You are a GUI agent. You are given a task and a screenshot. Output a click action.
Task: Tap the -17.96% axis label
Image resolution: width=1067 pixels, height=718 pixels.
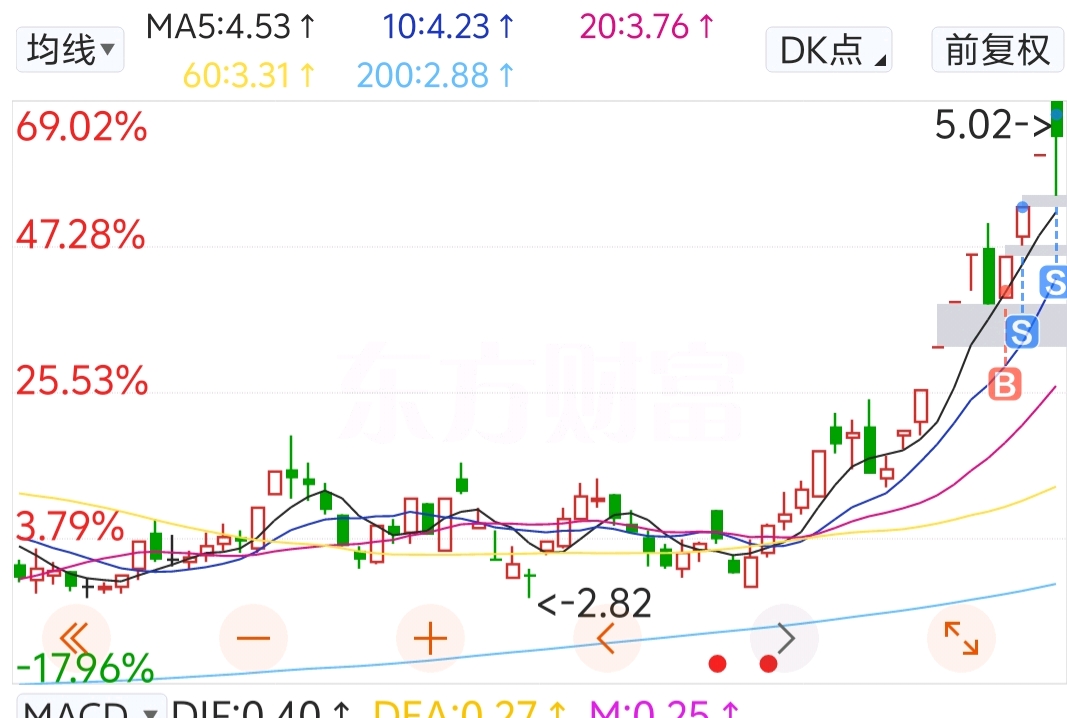(85, 668)
